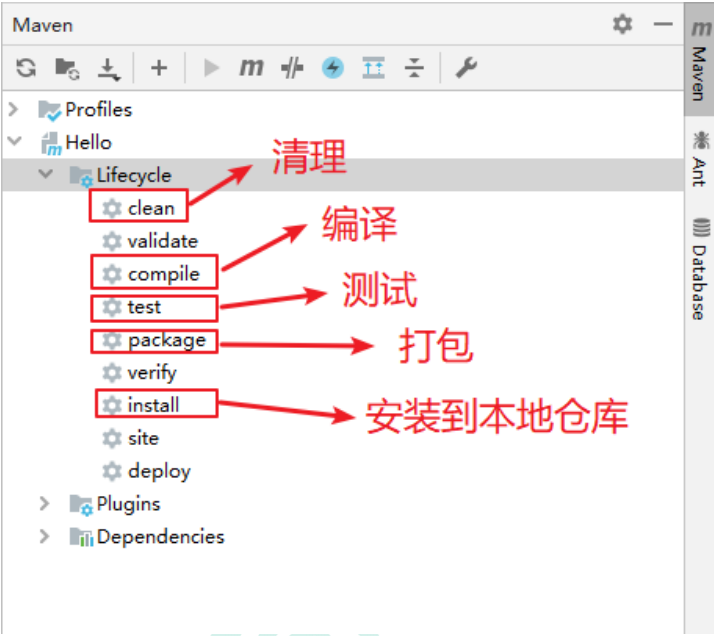The height and width of the screenshot is (636, 714).
Task: Select the compile lifecycle goal
Action: (164, 274)
